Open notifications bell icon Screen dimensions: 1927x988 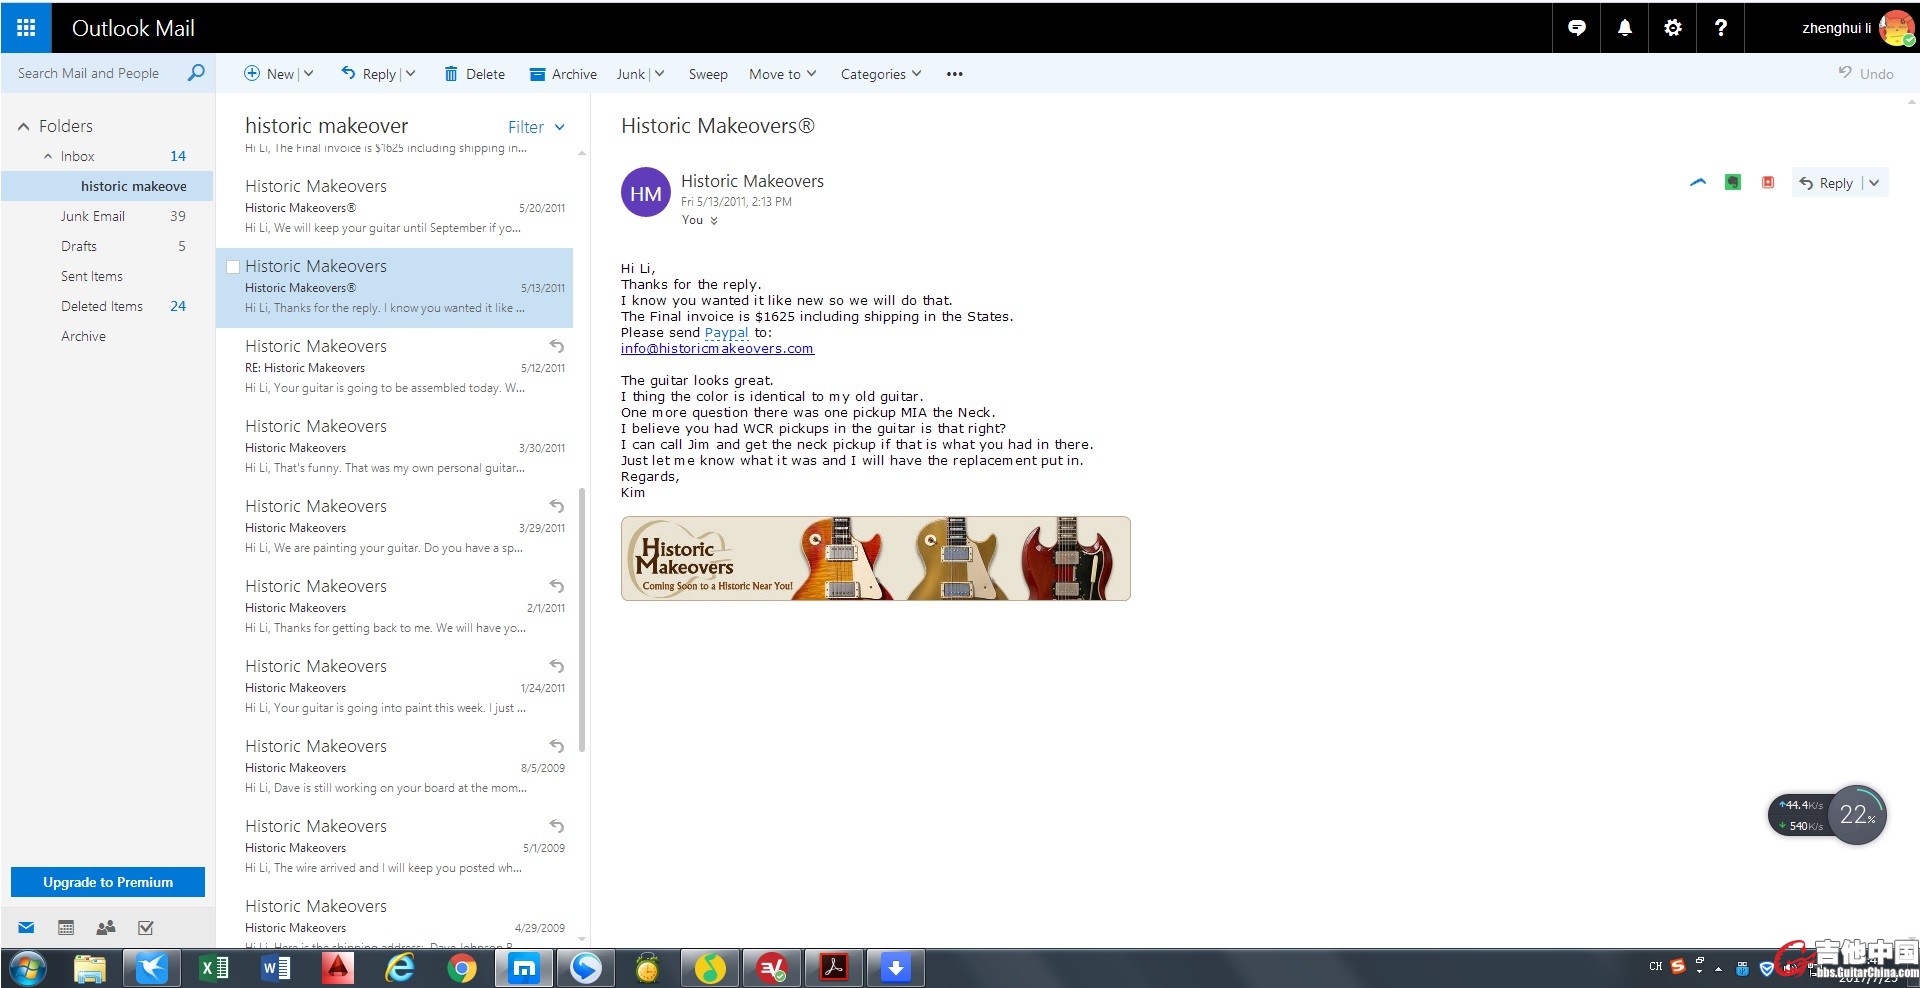click(x=1625, y=28)
